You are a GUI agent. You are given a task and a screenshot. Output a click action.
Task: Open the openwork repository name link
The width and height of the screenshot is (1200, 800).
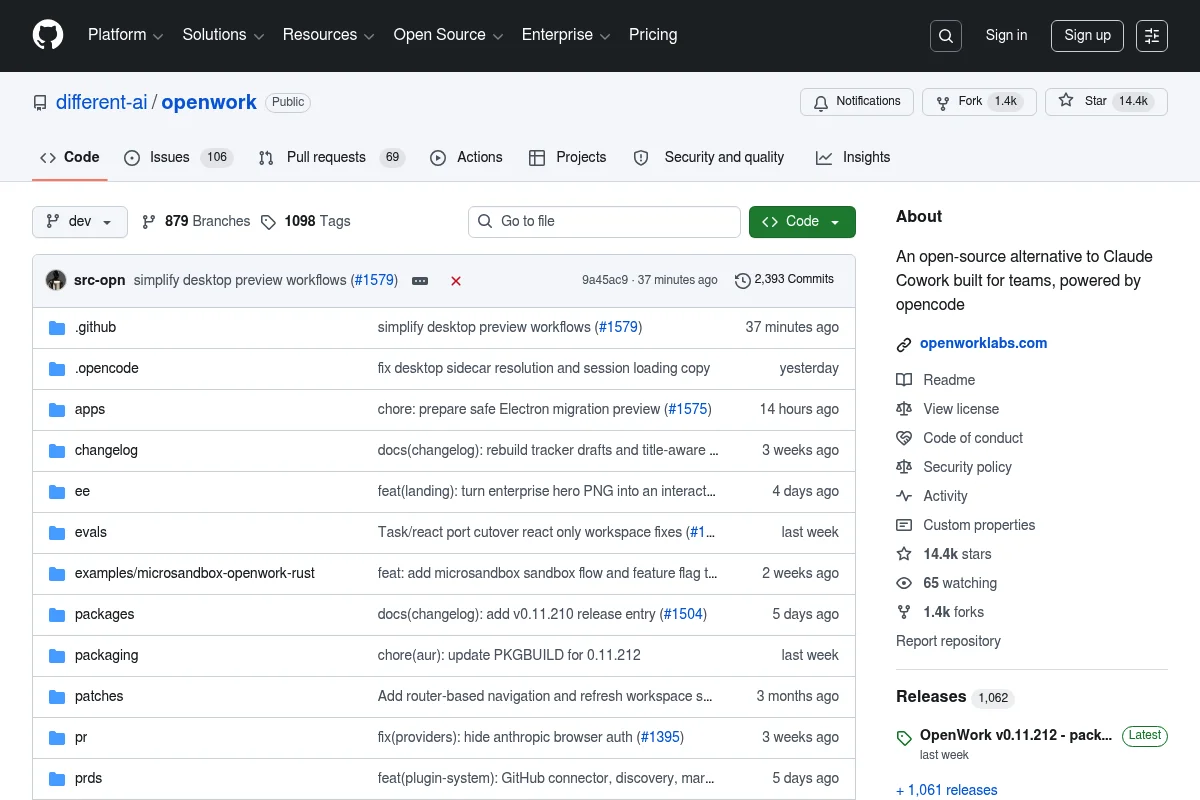click(x=209, y=102)
